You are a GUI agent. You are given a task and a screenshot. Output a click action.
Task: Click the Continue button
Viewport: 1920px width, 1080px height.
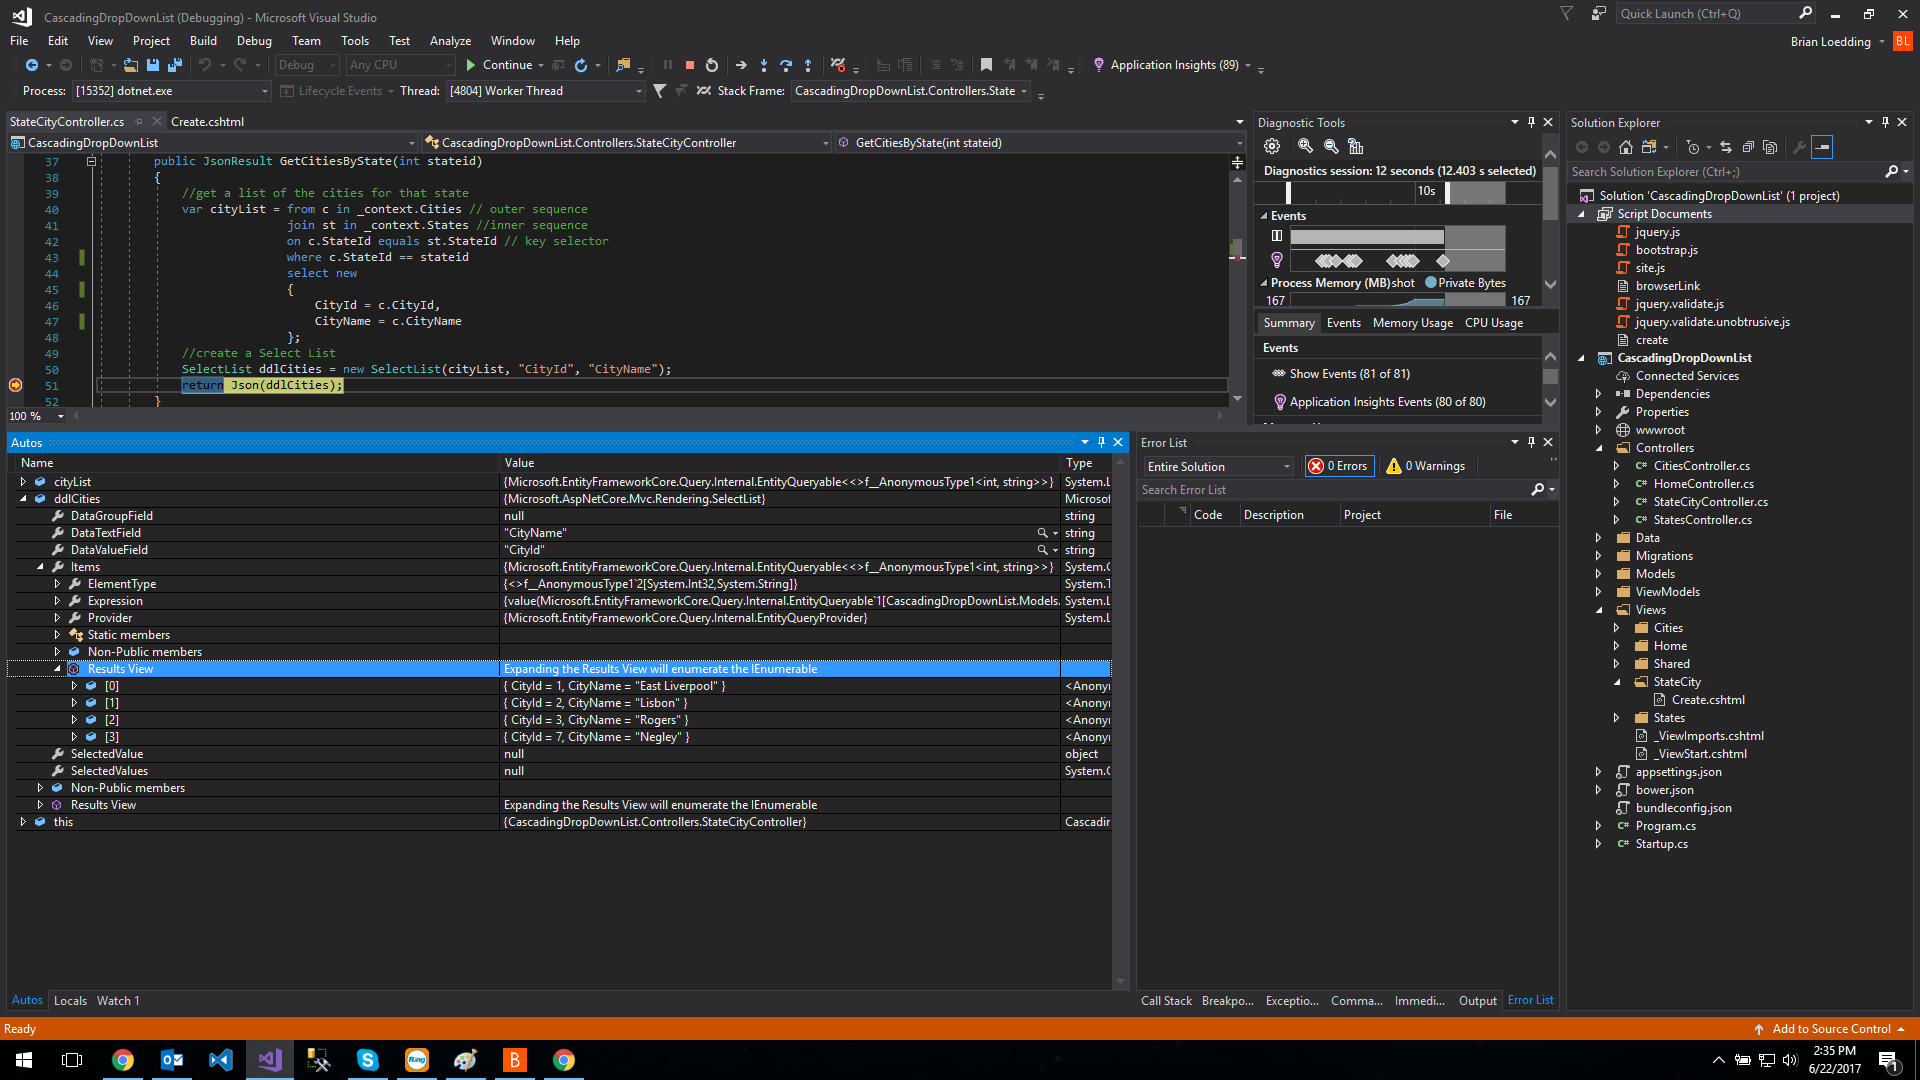[x=498, y=65]
